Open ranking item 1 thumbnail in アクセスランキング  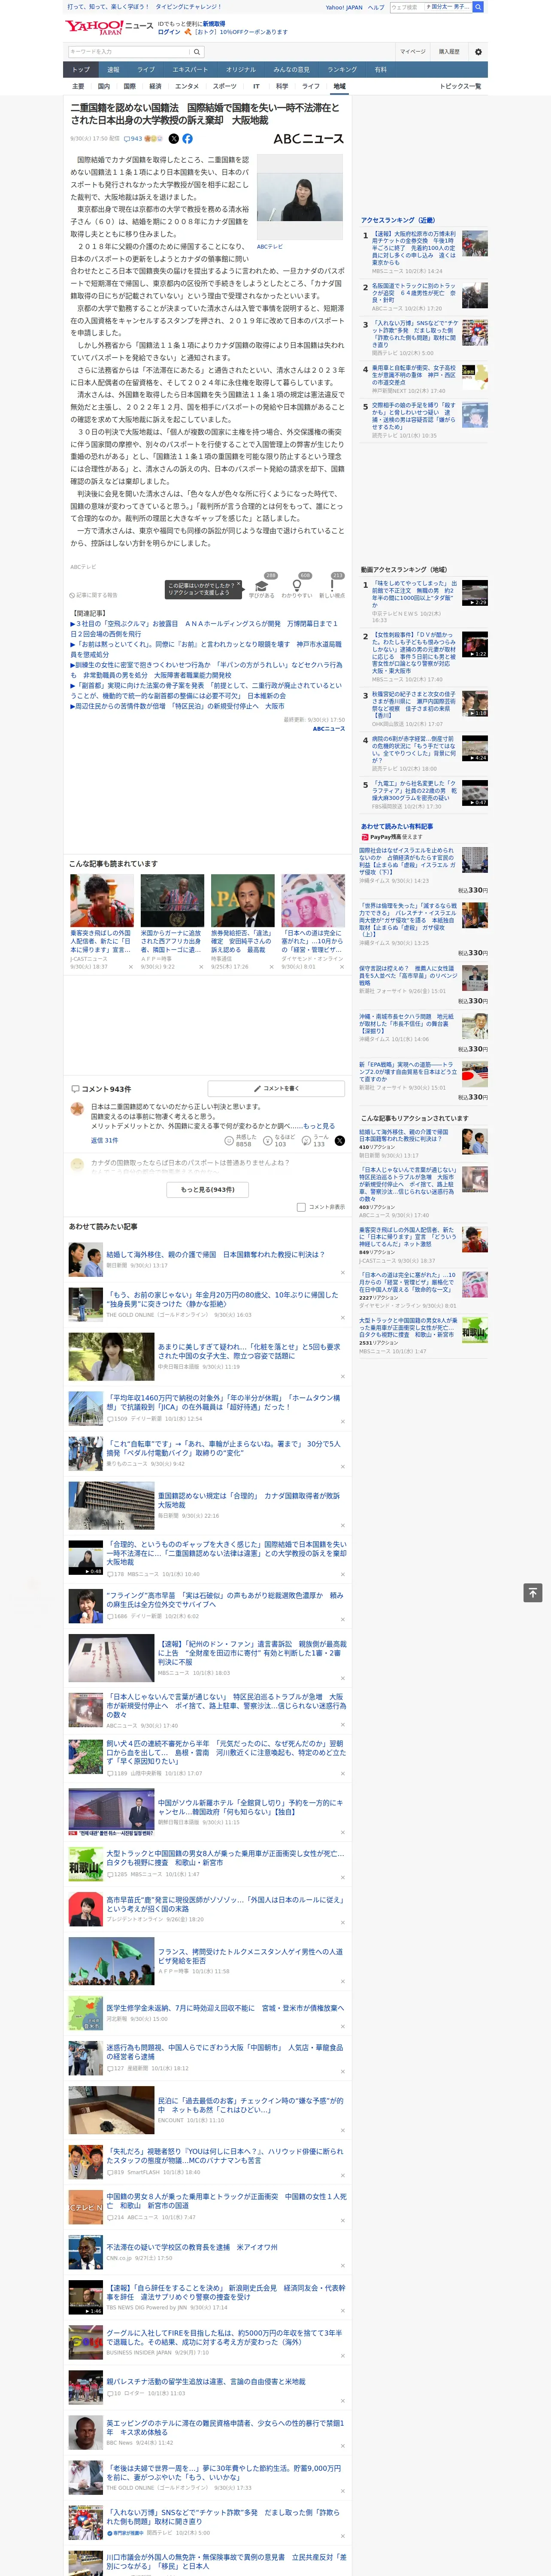475,243
